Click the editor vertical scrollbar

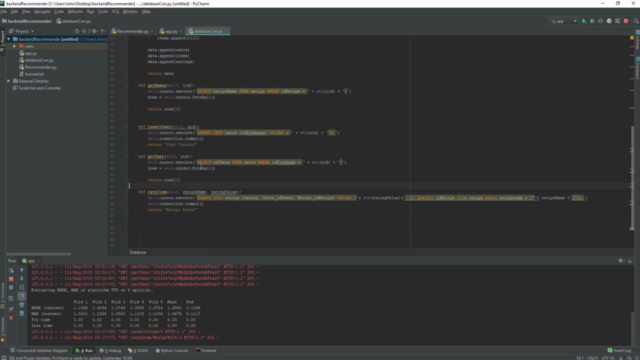coord(632,178)
